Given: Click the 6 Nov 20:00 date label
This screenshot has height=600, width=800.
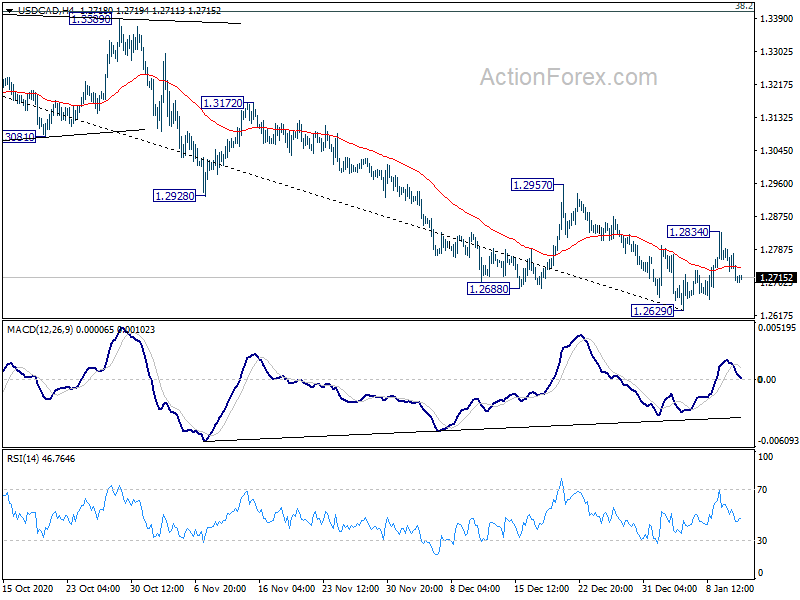Looking at the screenshot, I should [x=220, y=589].
